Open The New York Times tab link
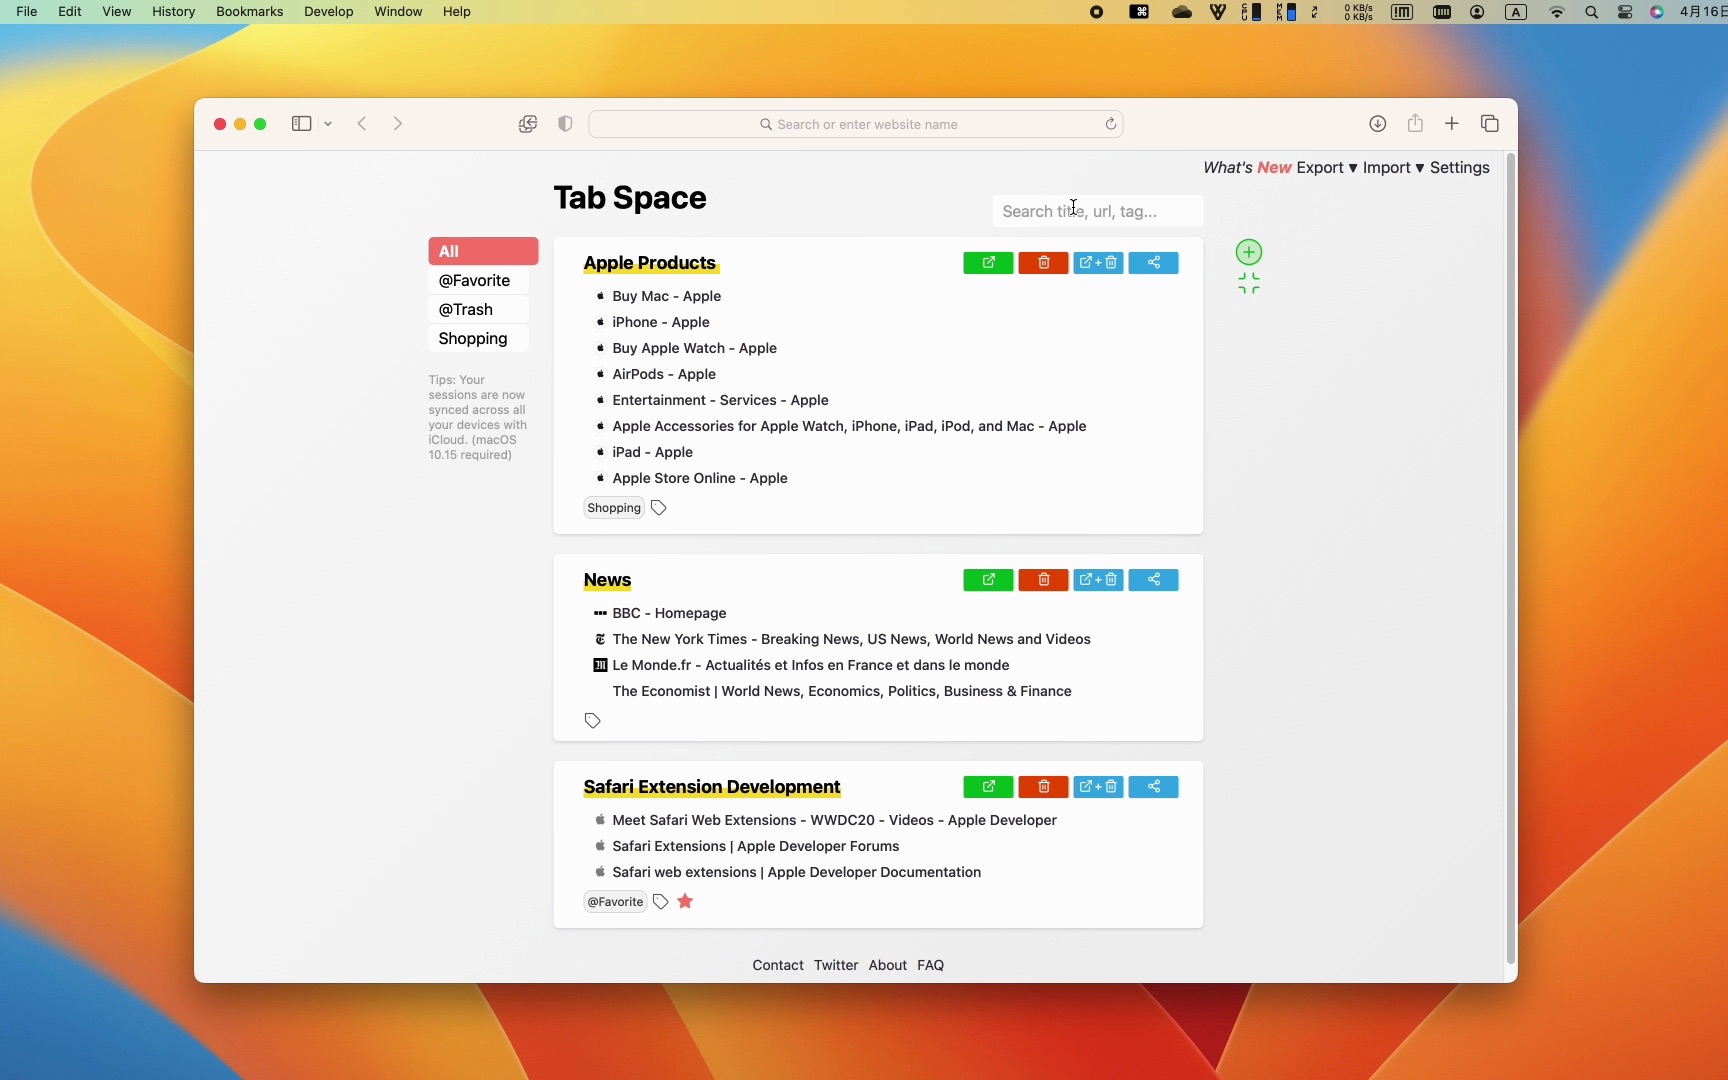Screen dimensions: 1728x1080 851,639
